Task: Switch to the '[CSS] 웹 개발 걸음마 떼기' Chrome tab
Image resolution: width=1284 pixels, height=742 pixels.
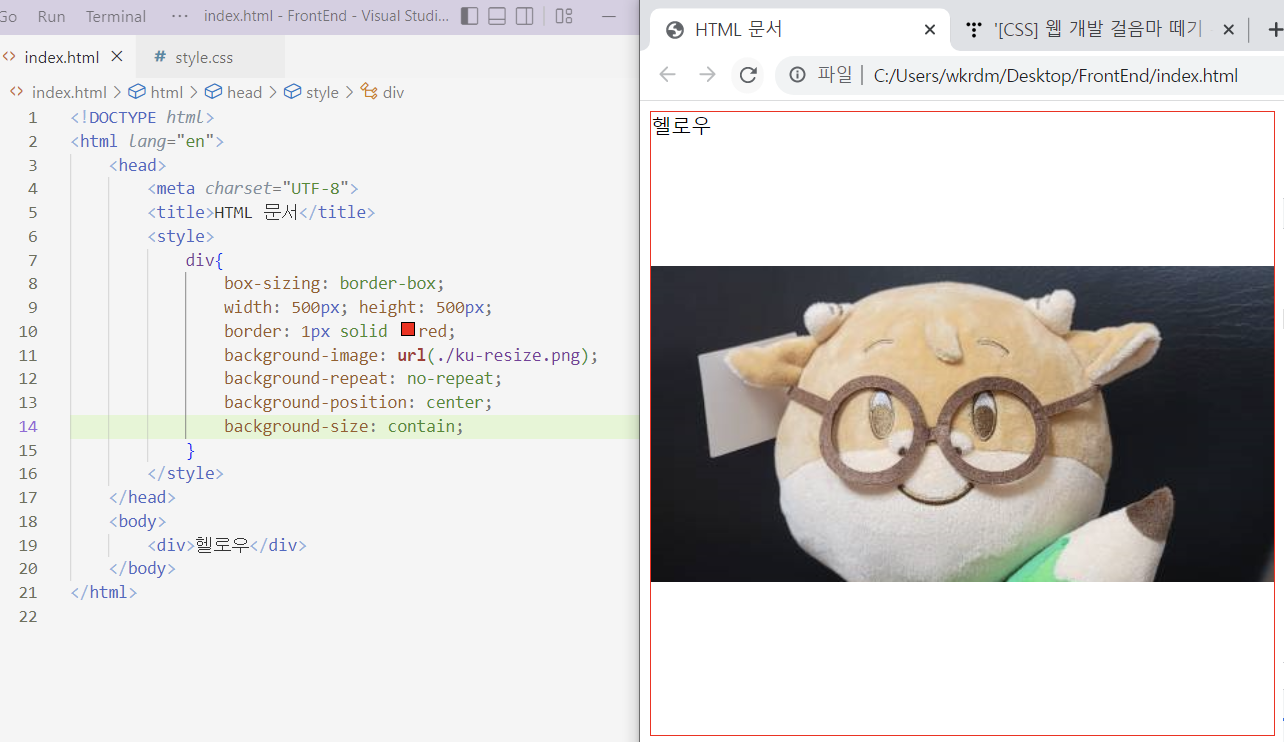Action: [x=1097, y=30]
